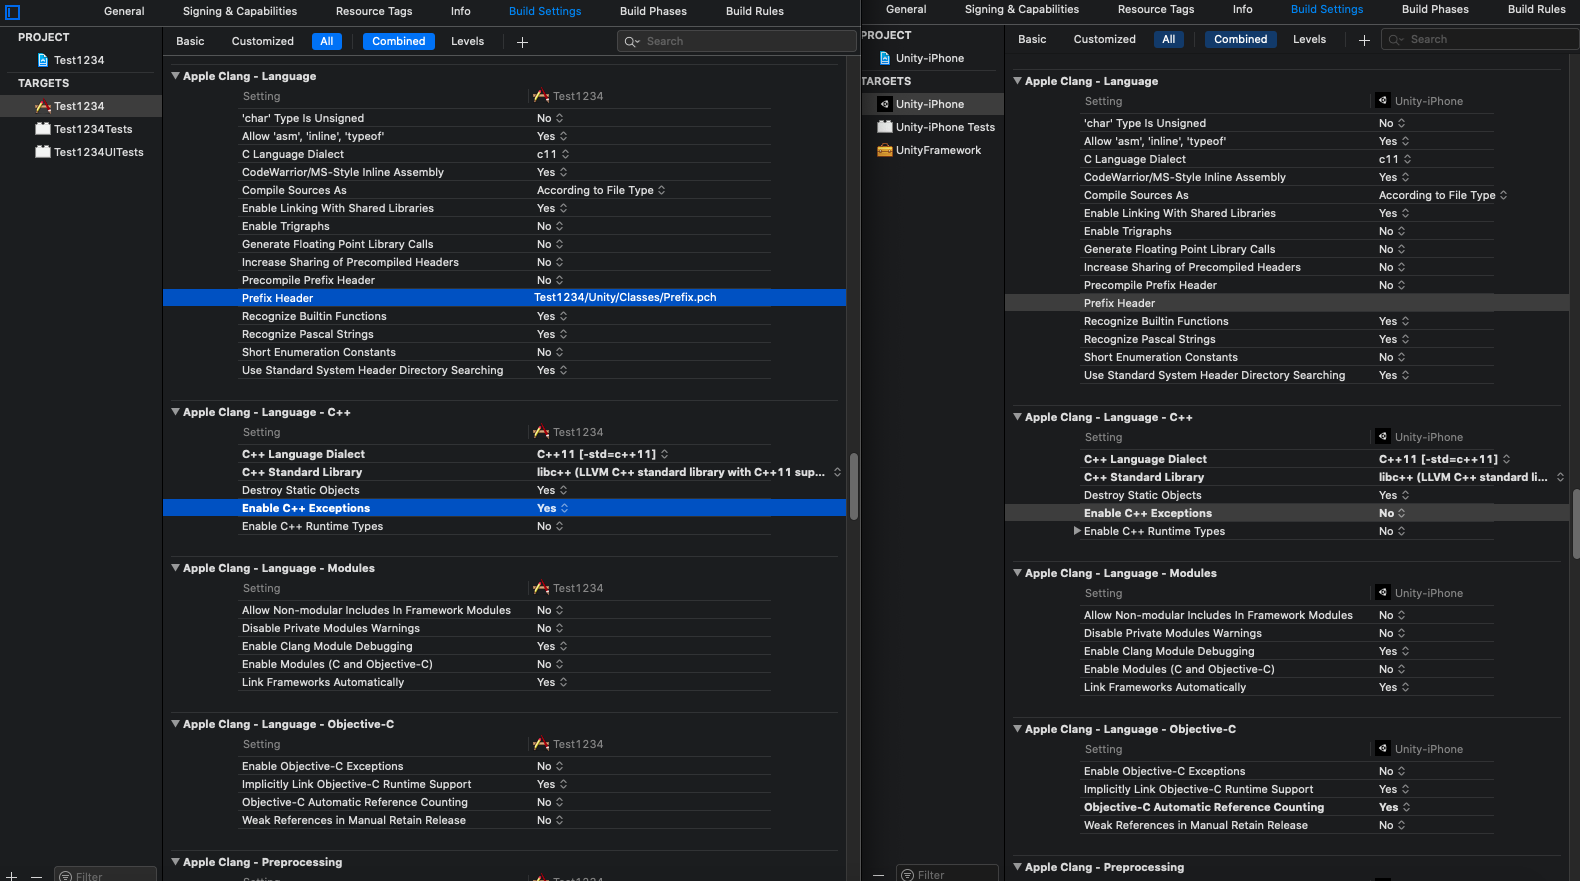Click Test1234 column icon under Apple Clang - Language
The width and height of the screenshot is (1580, 881).
click(541, 96)
